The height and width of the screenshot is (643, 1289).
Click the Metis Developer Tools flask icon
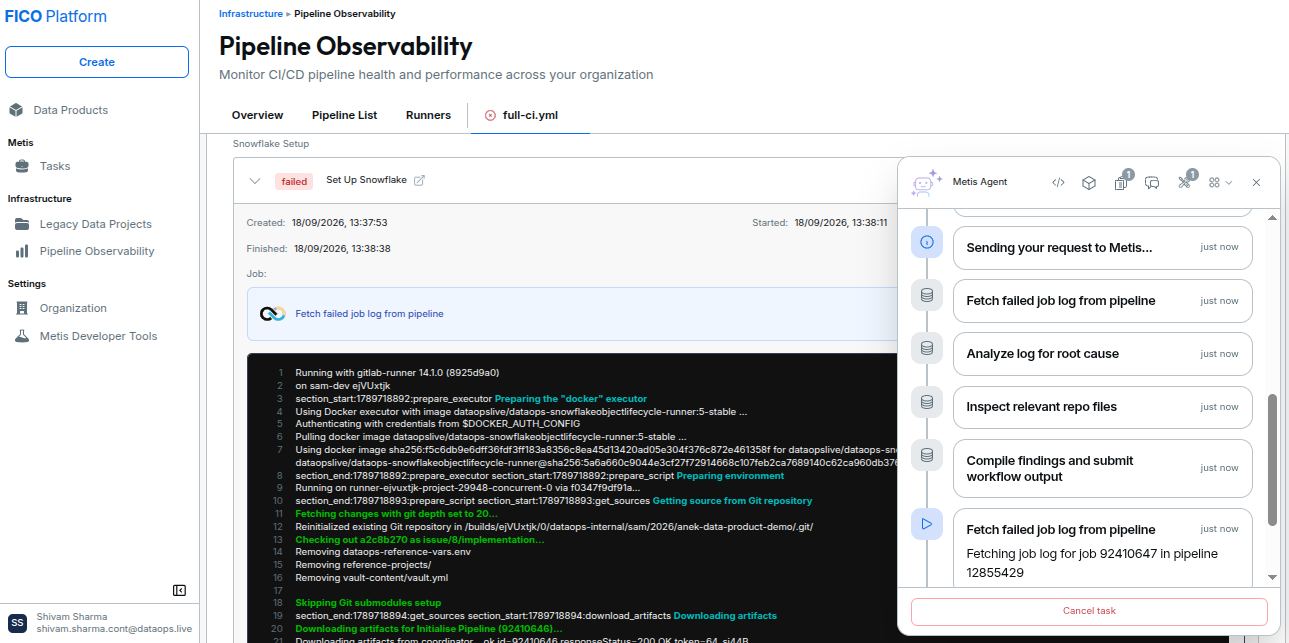[22, 336]
